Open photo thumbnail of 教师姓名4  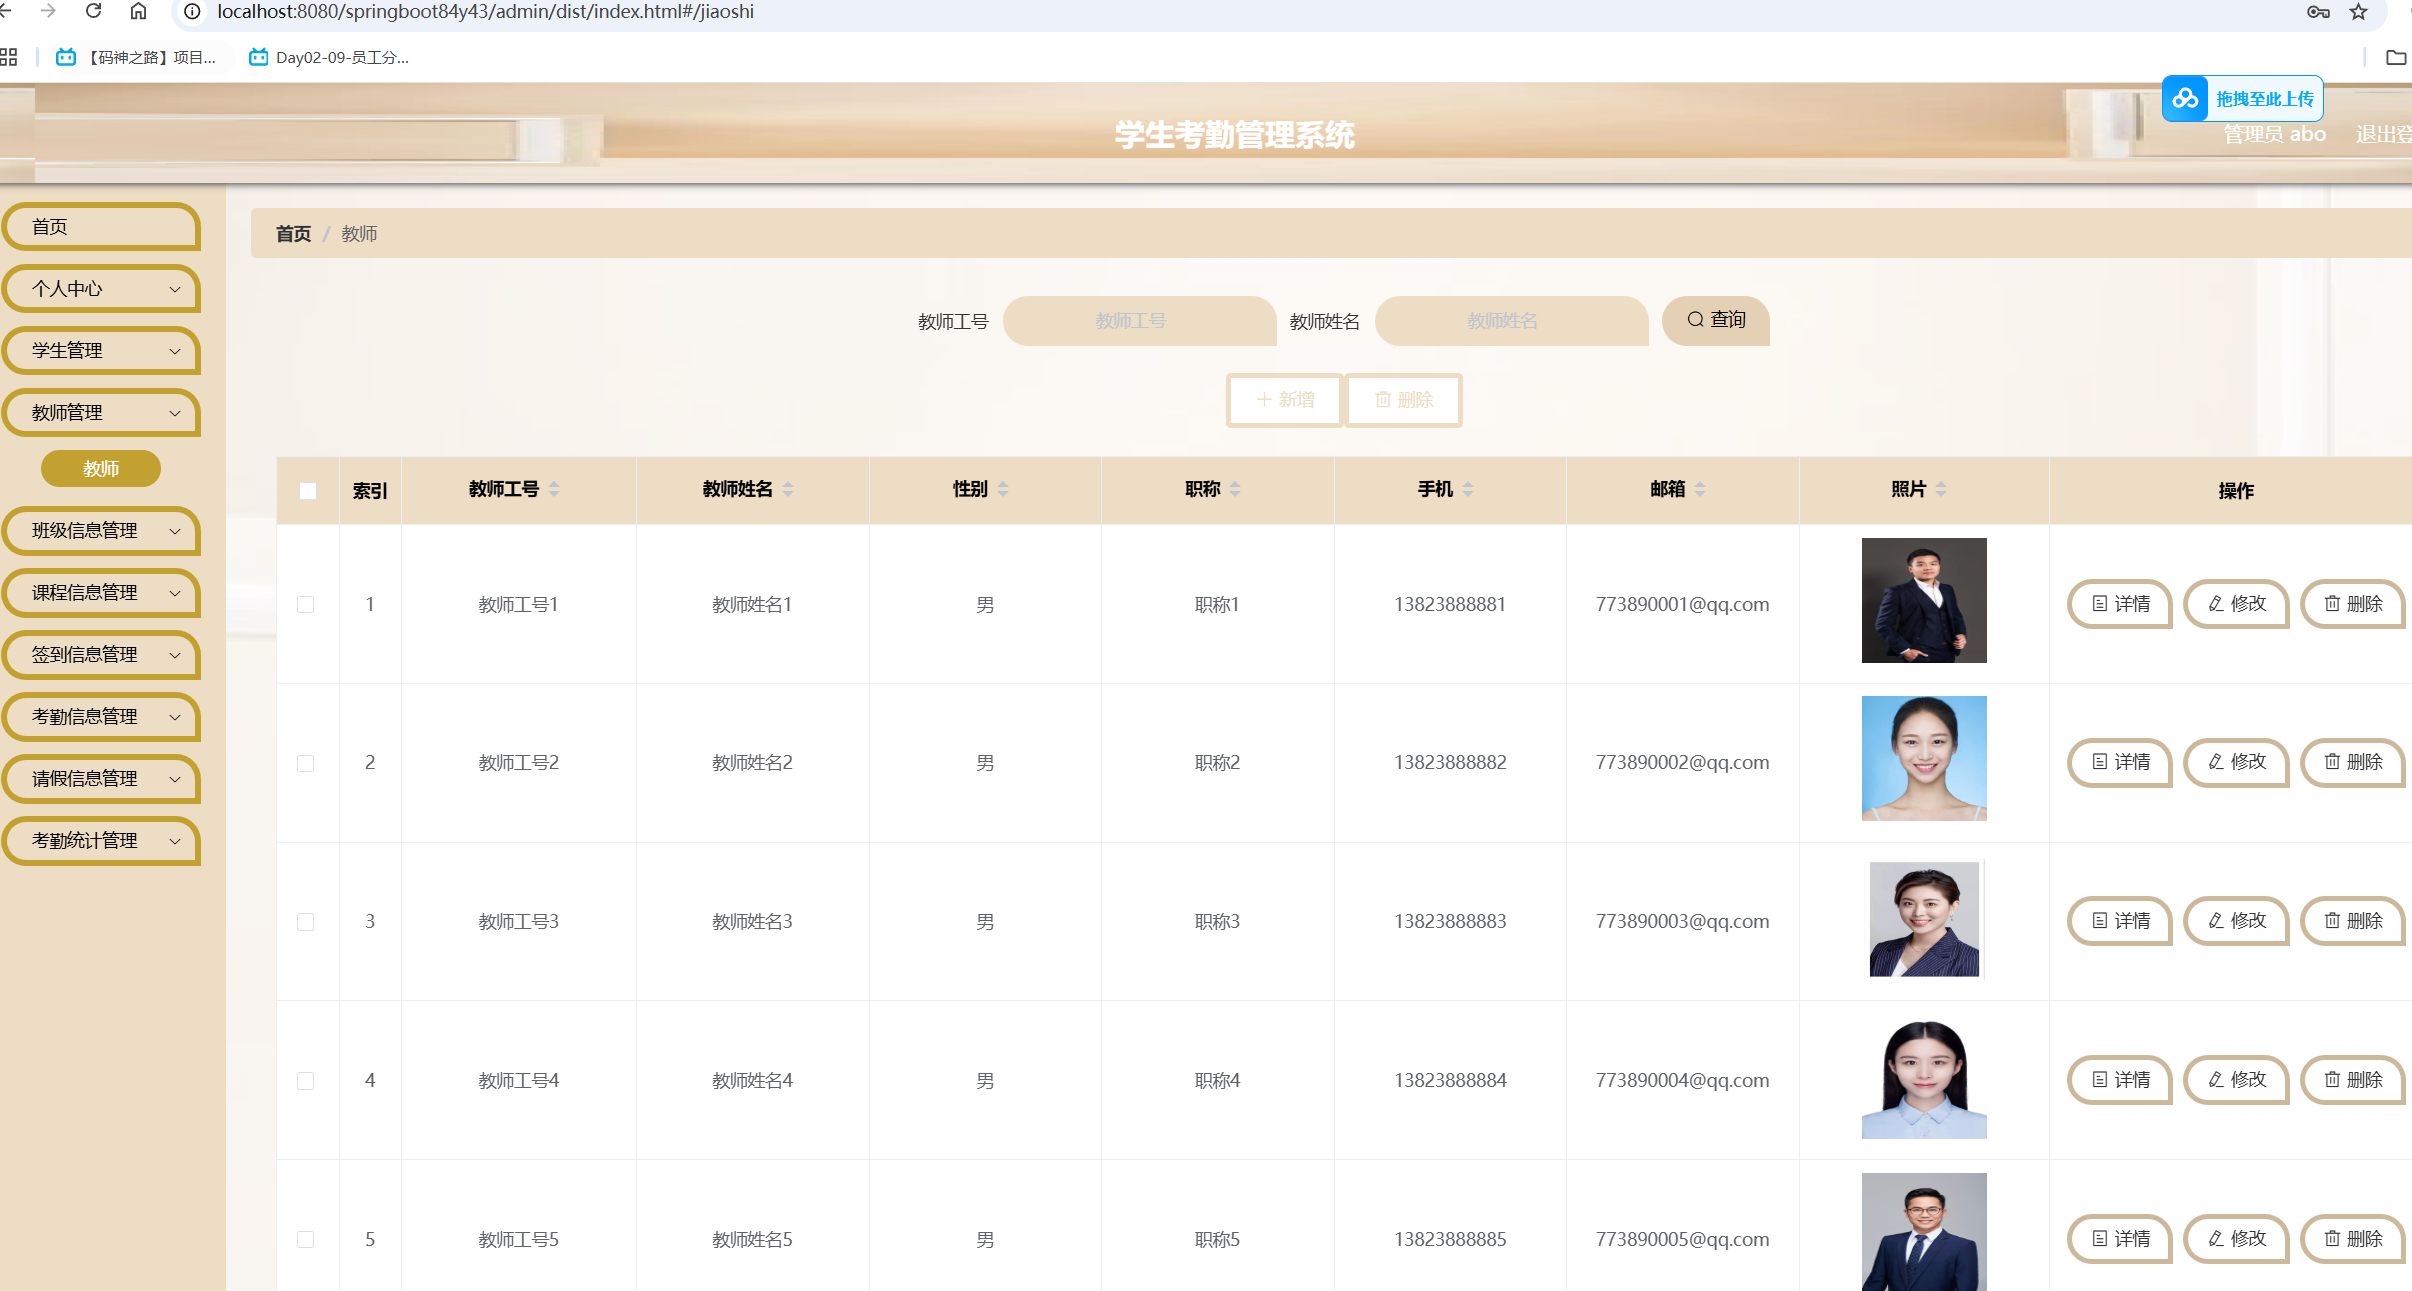click(1923, 1079)
